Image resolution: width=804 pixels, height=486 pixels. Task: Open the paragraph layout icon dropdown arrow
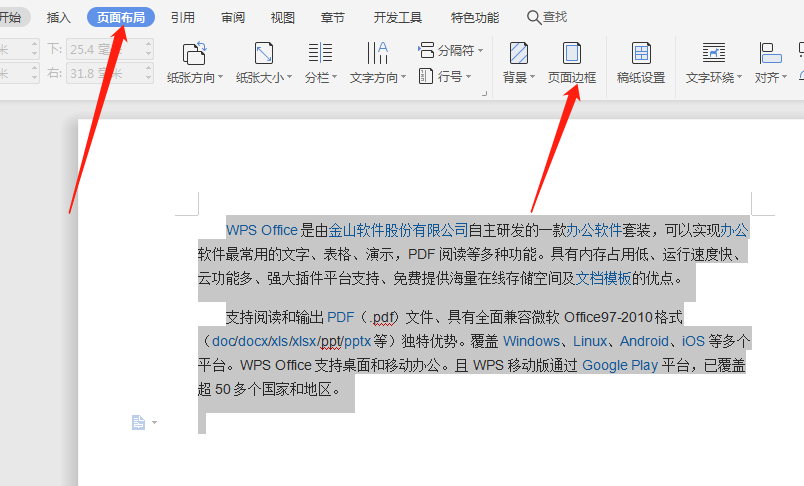tap(155, 423)
